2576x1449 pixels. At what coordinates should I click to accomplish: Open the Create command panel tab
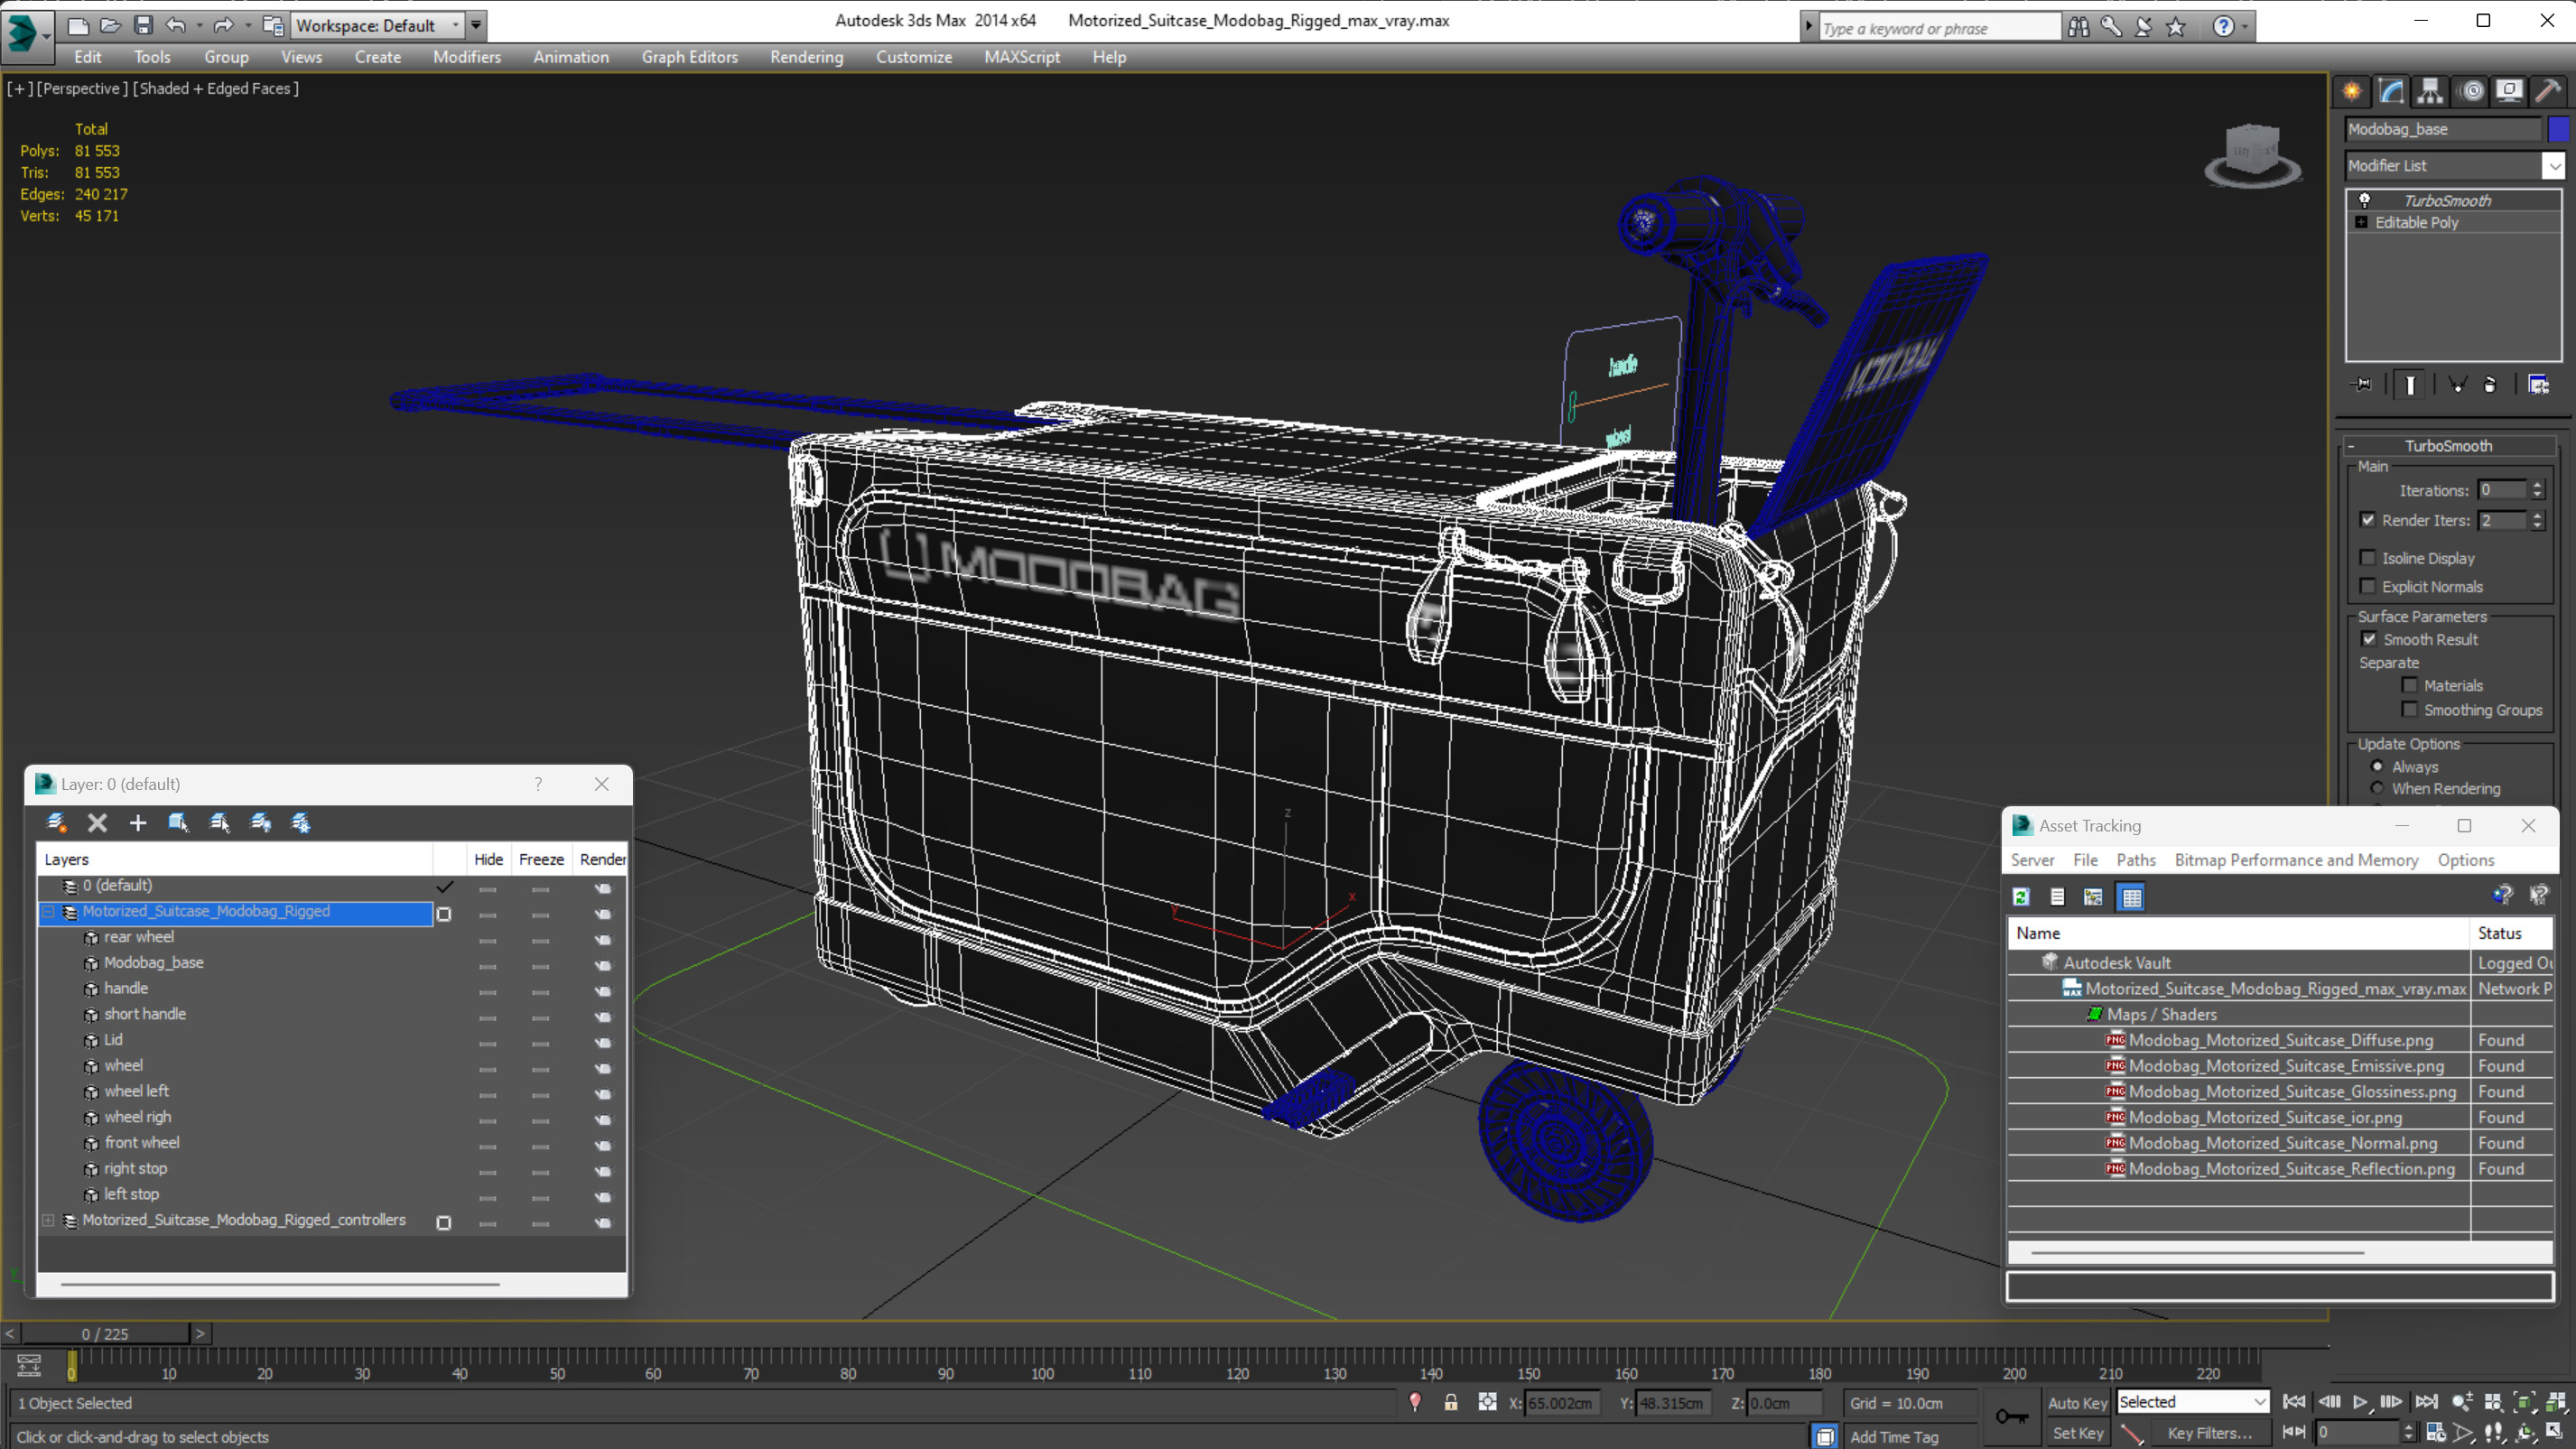point(2352,92)
